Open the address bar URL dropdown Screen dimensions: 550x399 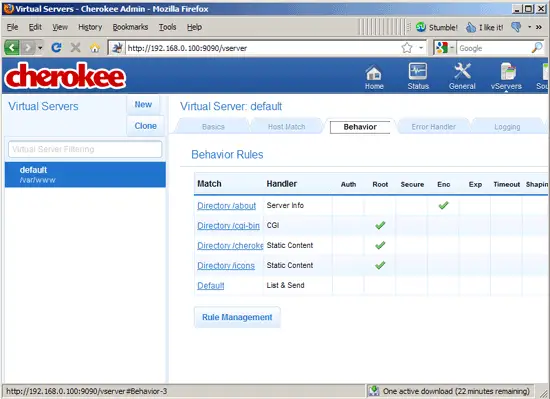pos(421,48)
